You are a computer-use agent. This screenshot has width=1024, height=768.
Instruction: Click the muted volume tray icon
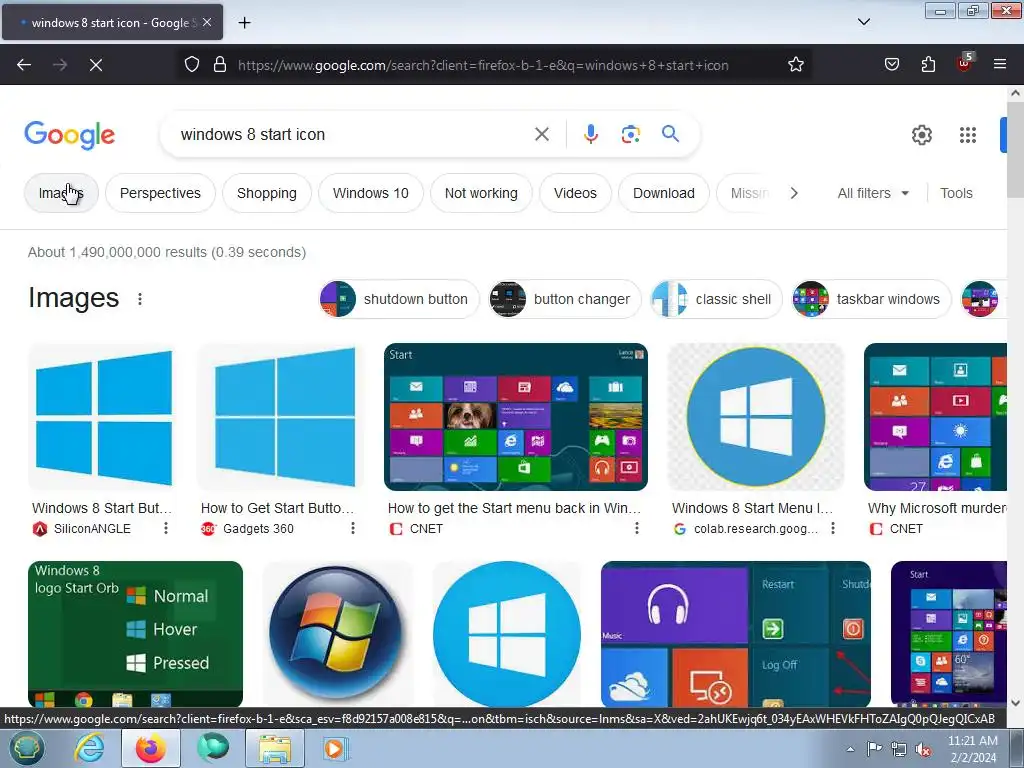click(923, 749)
